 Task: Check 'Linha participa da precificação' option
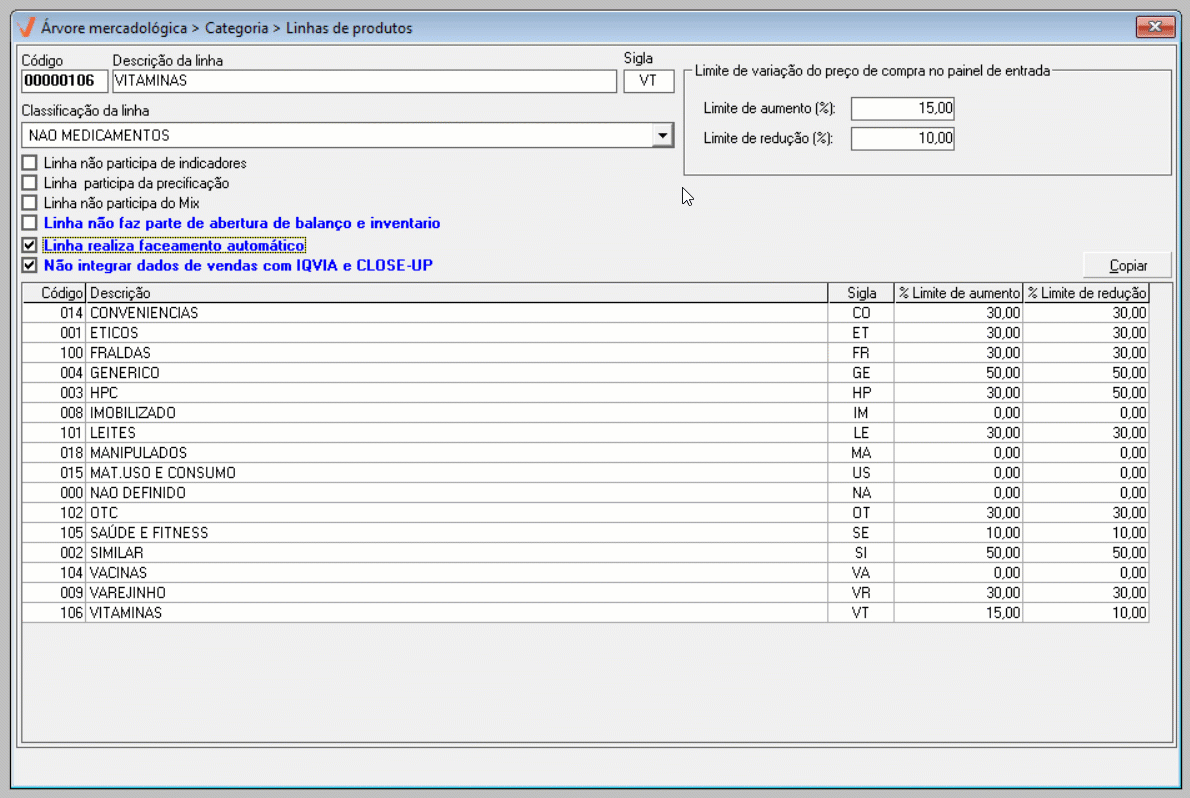tap(31, 183)
